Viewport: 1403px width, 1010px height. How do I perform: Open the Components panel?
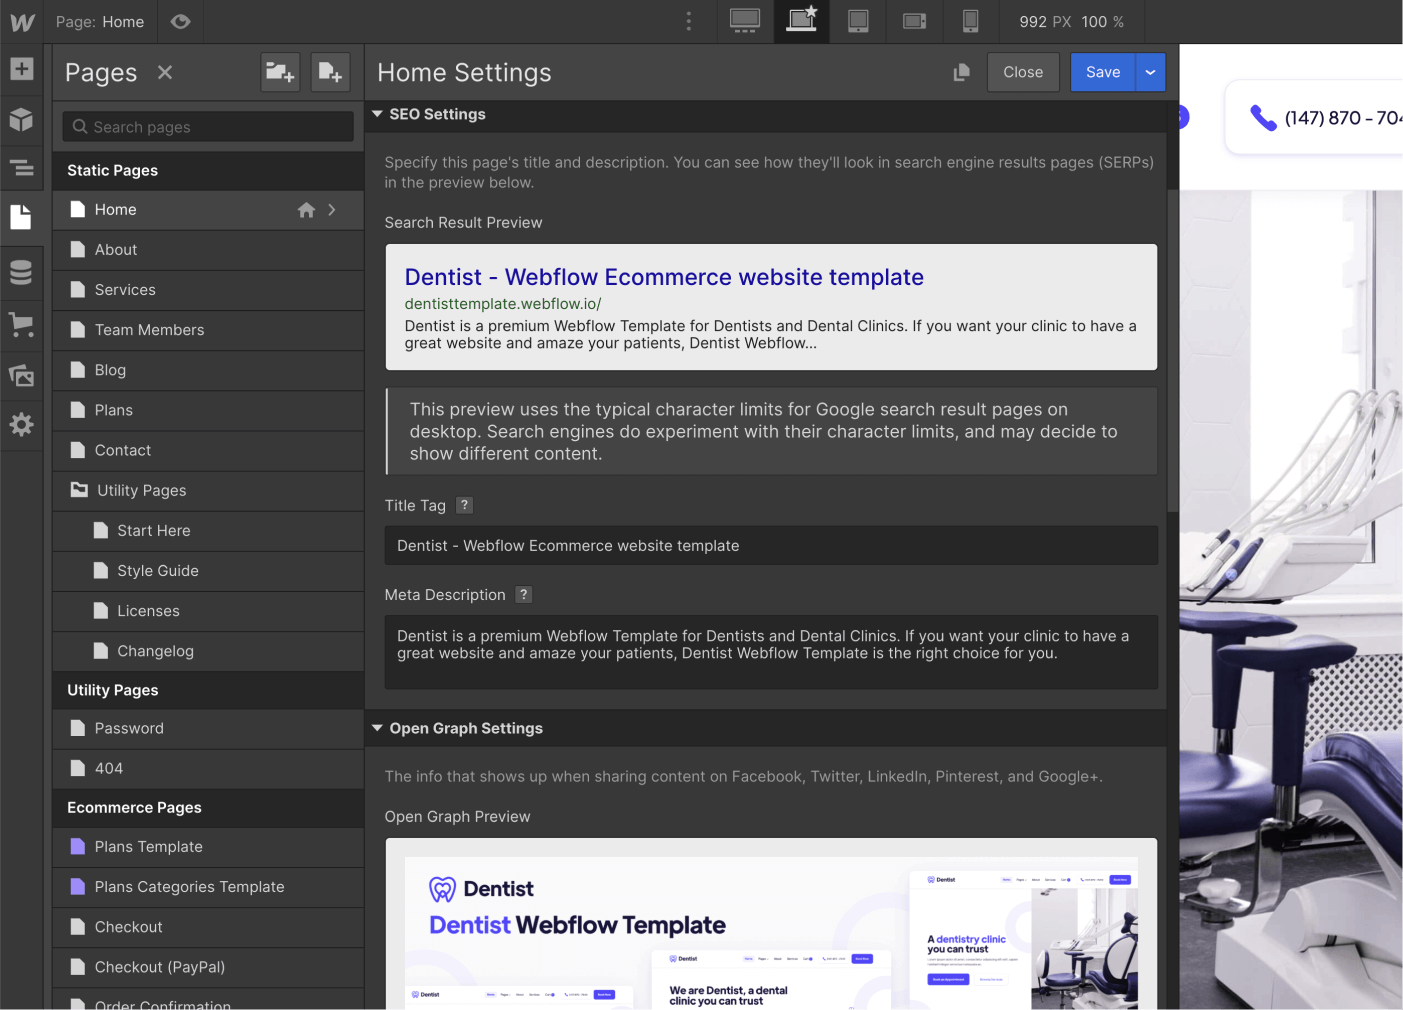click(21, 120)
